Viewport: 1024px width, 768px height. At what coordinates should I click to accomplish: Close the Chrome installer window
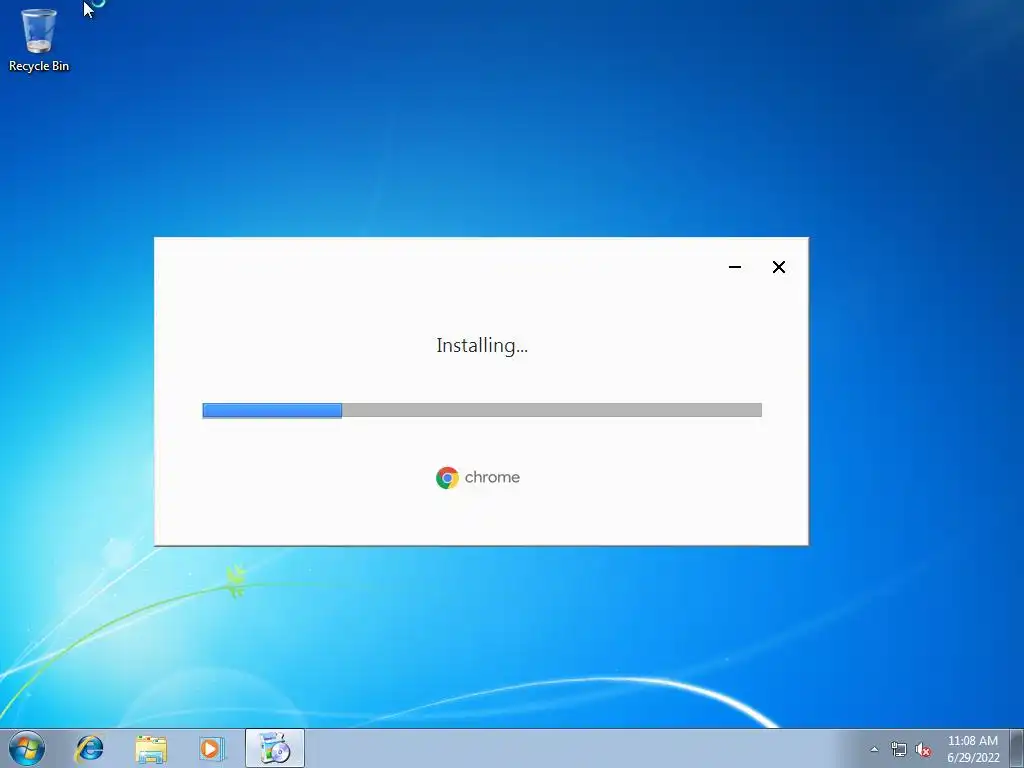pyautogui.click(x=778, y=267)
